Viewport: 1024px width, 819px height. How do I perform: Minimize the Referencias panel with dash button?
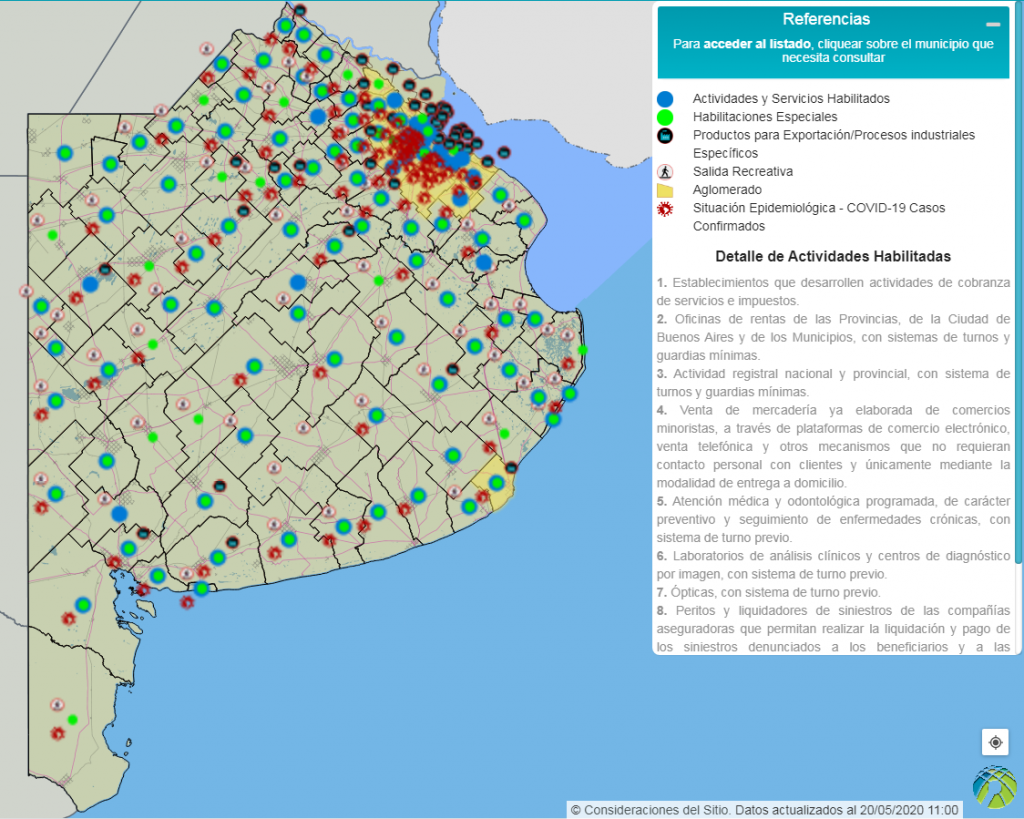[x=993, y=25]
